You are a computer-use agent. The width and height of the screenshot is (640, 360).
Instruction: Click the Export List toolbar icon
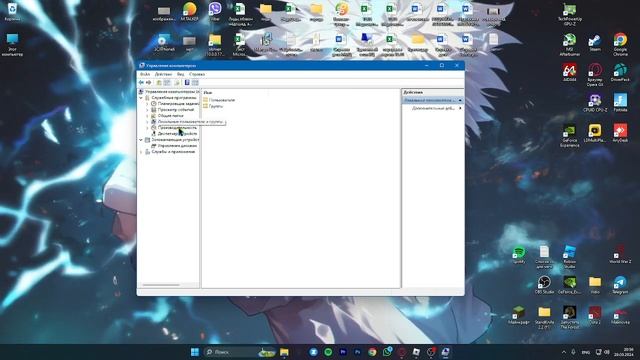tap(177, 82)
